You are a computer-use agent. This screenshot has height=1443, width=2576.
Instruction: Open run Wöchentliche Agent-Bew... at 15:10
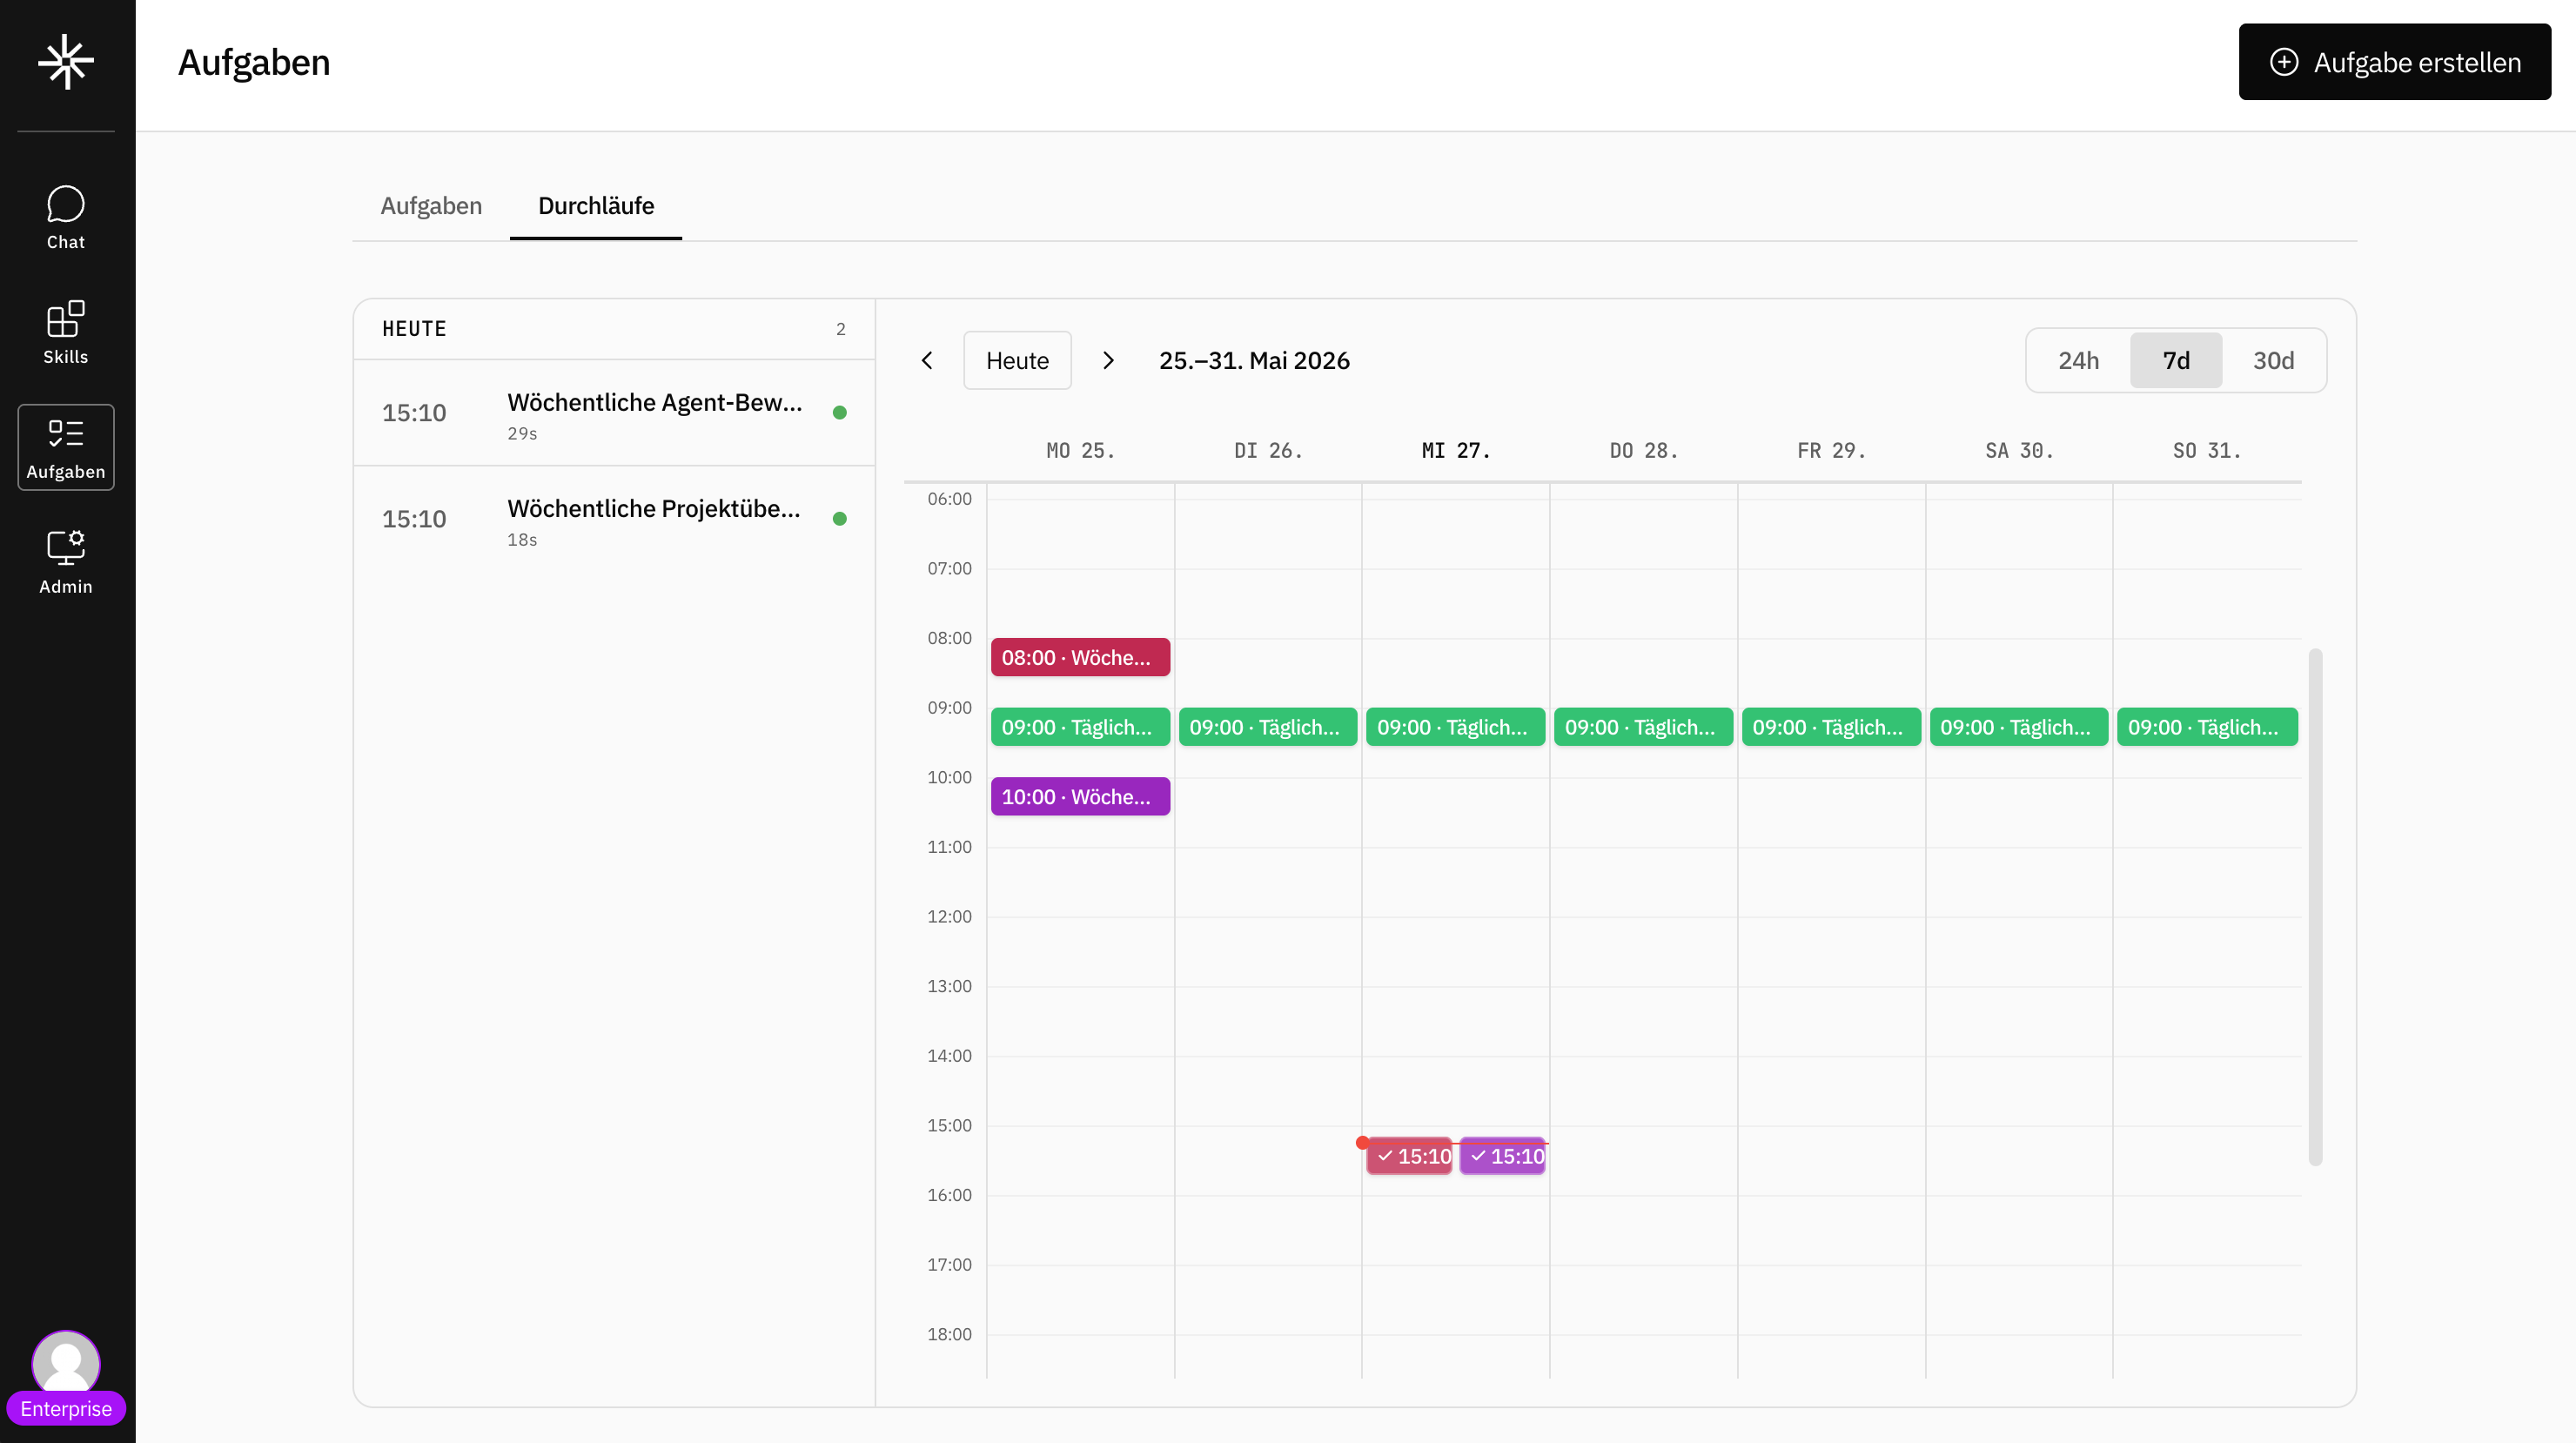click(x=614, y=413)
